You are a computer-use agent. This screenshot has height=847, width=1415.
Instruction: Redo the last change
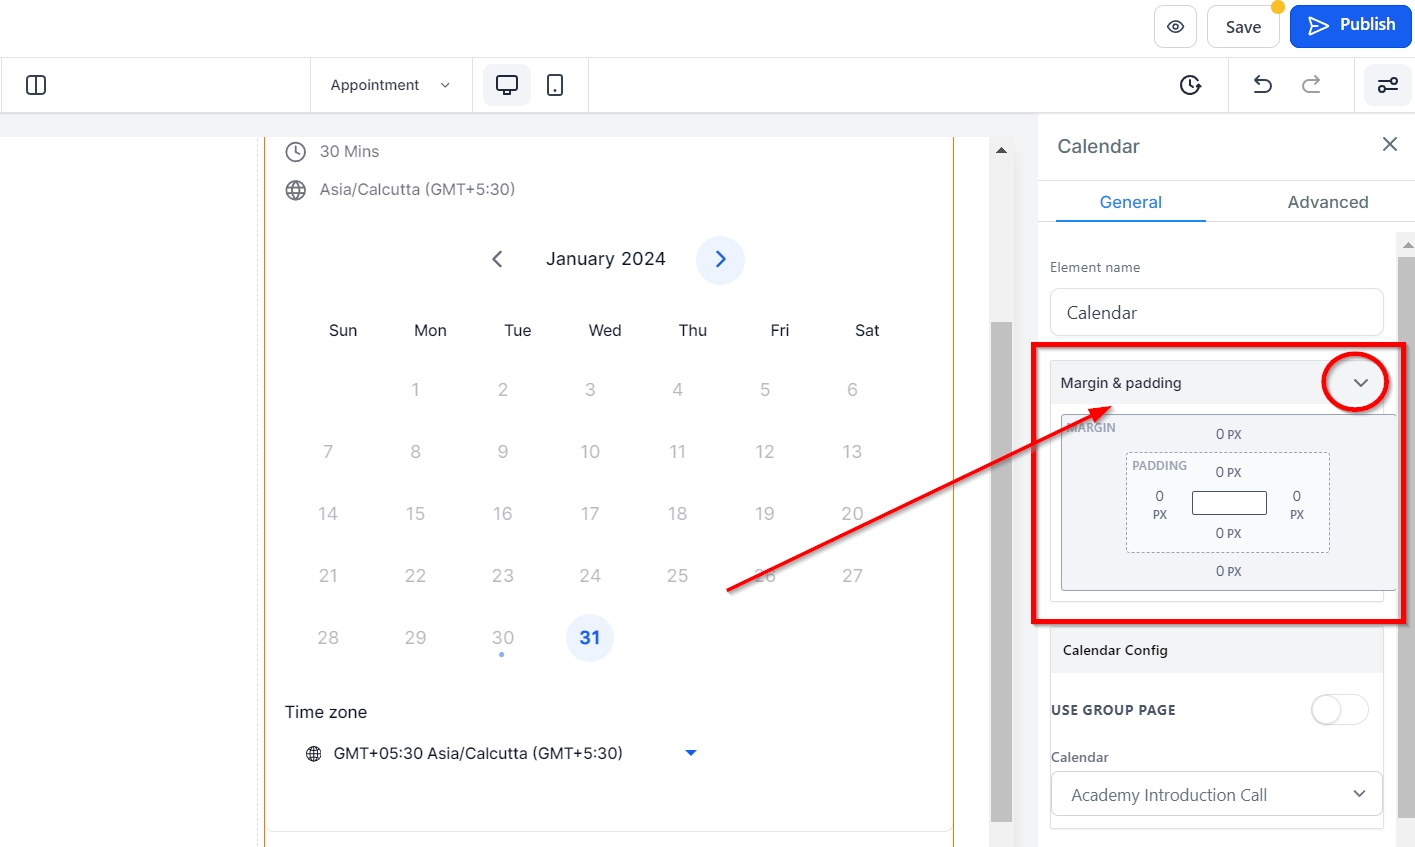tap(1311, 85)
